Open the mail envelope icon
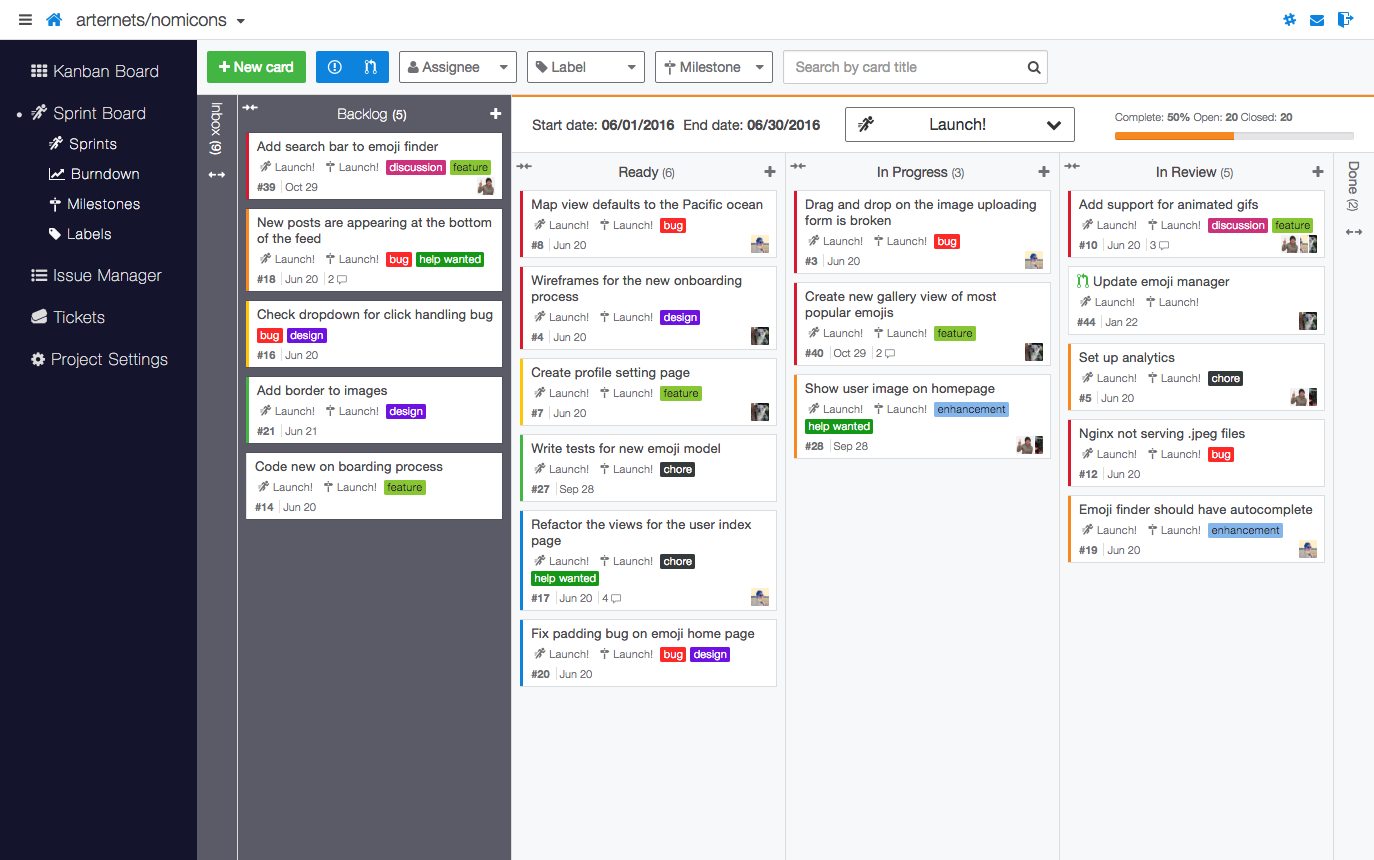 1317,20
